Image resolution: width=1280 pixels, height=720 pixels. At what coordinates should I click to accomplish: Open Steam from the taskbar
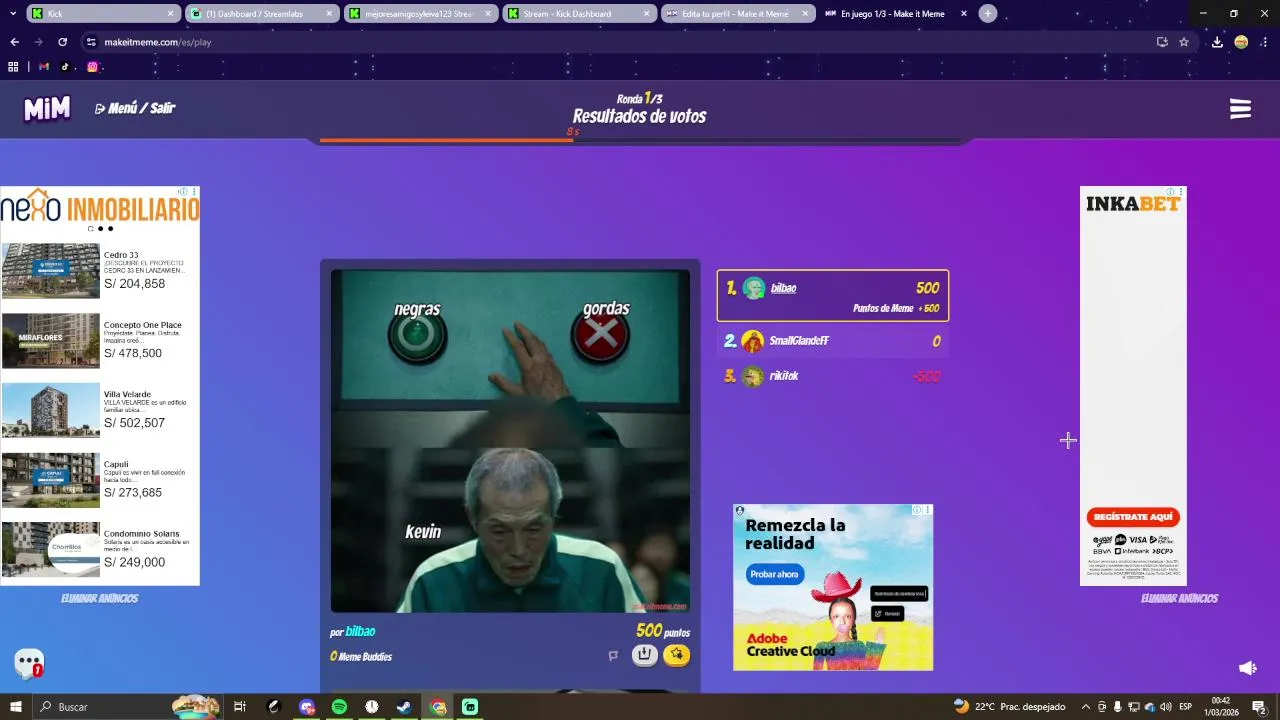click(x=404, y=707)
